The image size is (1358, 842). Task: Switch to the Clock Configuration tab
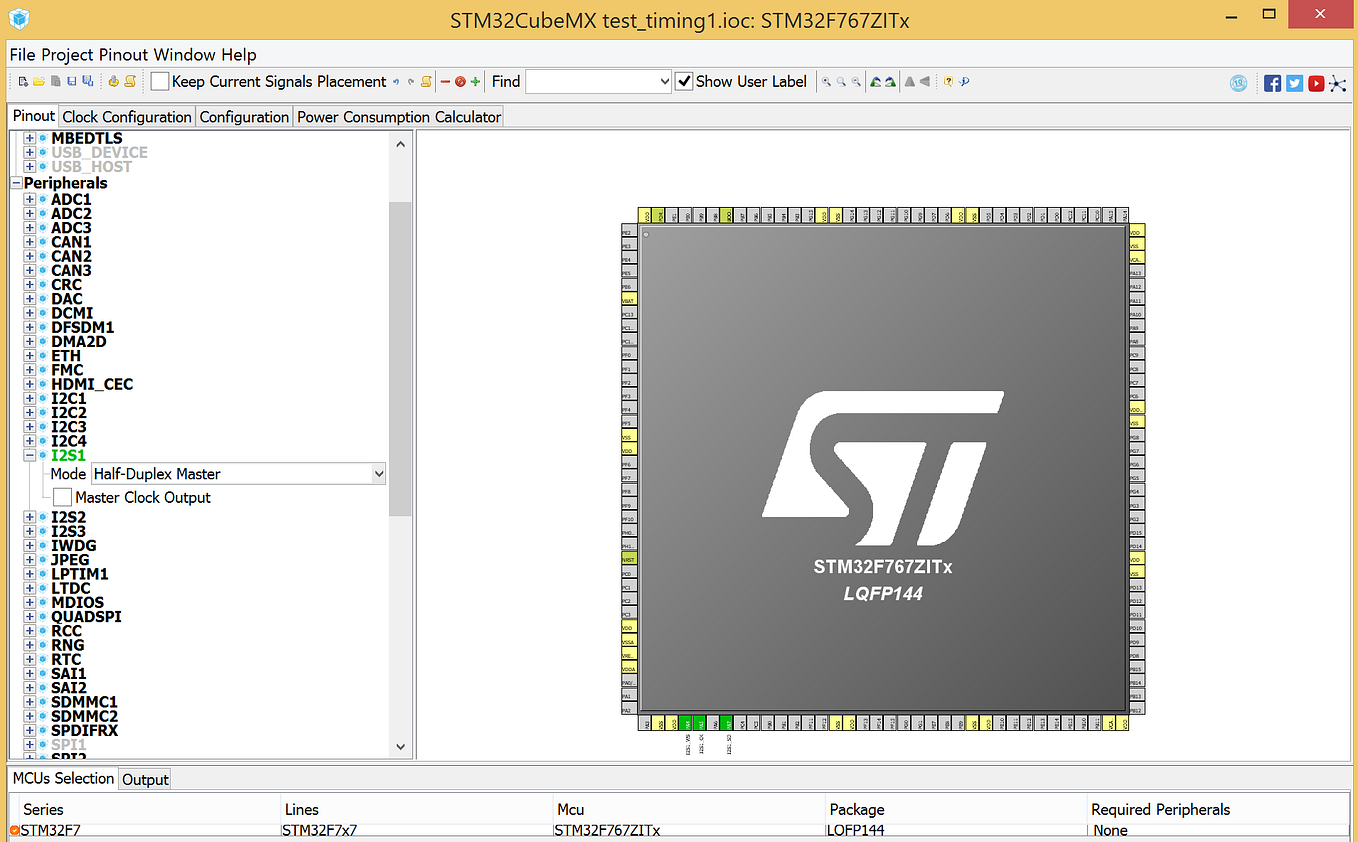tap(126, 116)
